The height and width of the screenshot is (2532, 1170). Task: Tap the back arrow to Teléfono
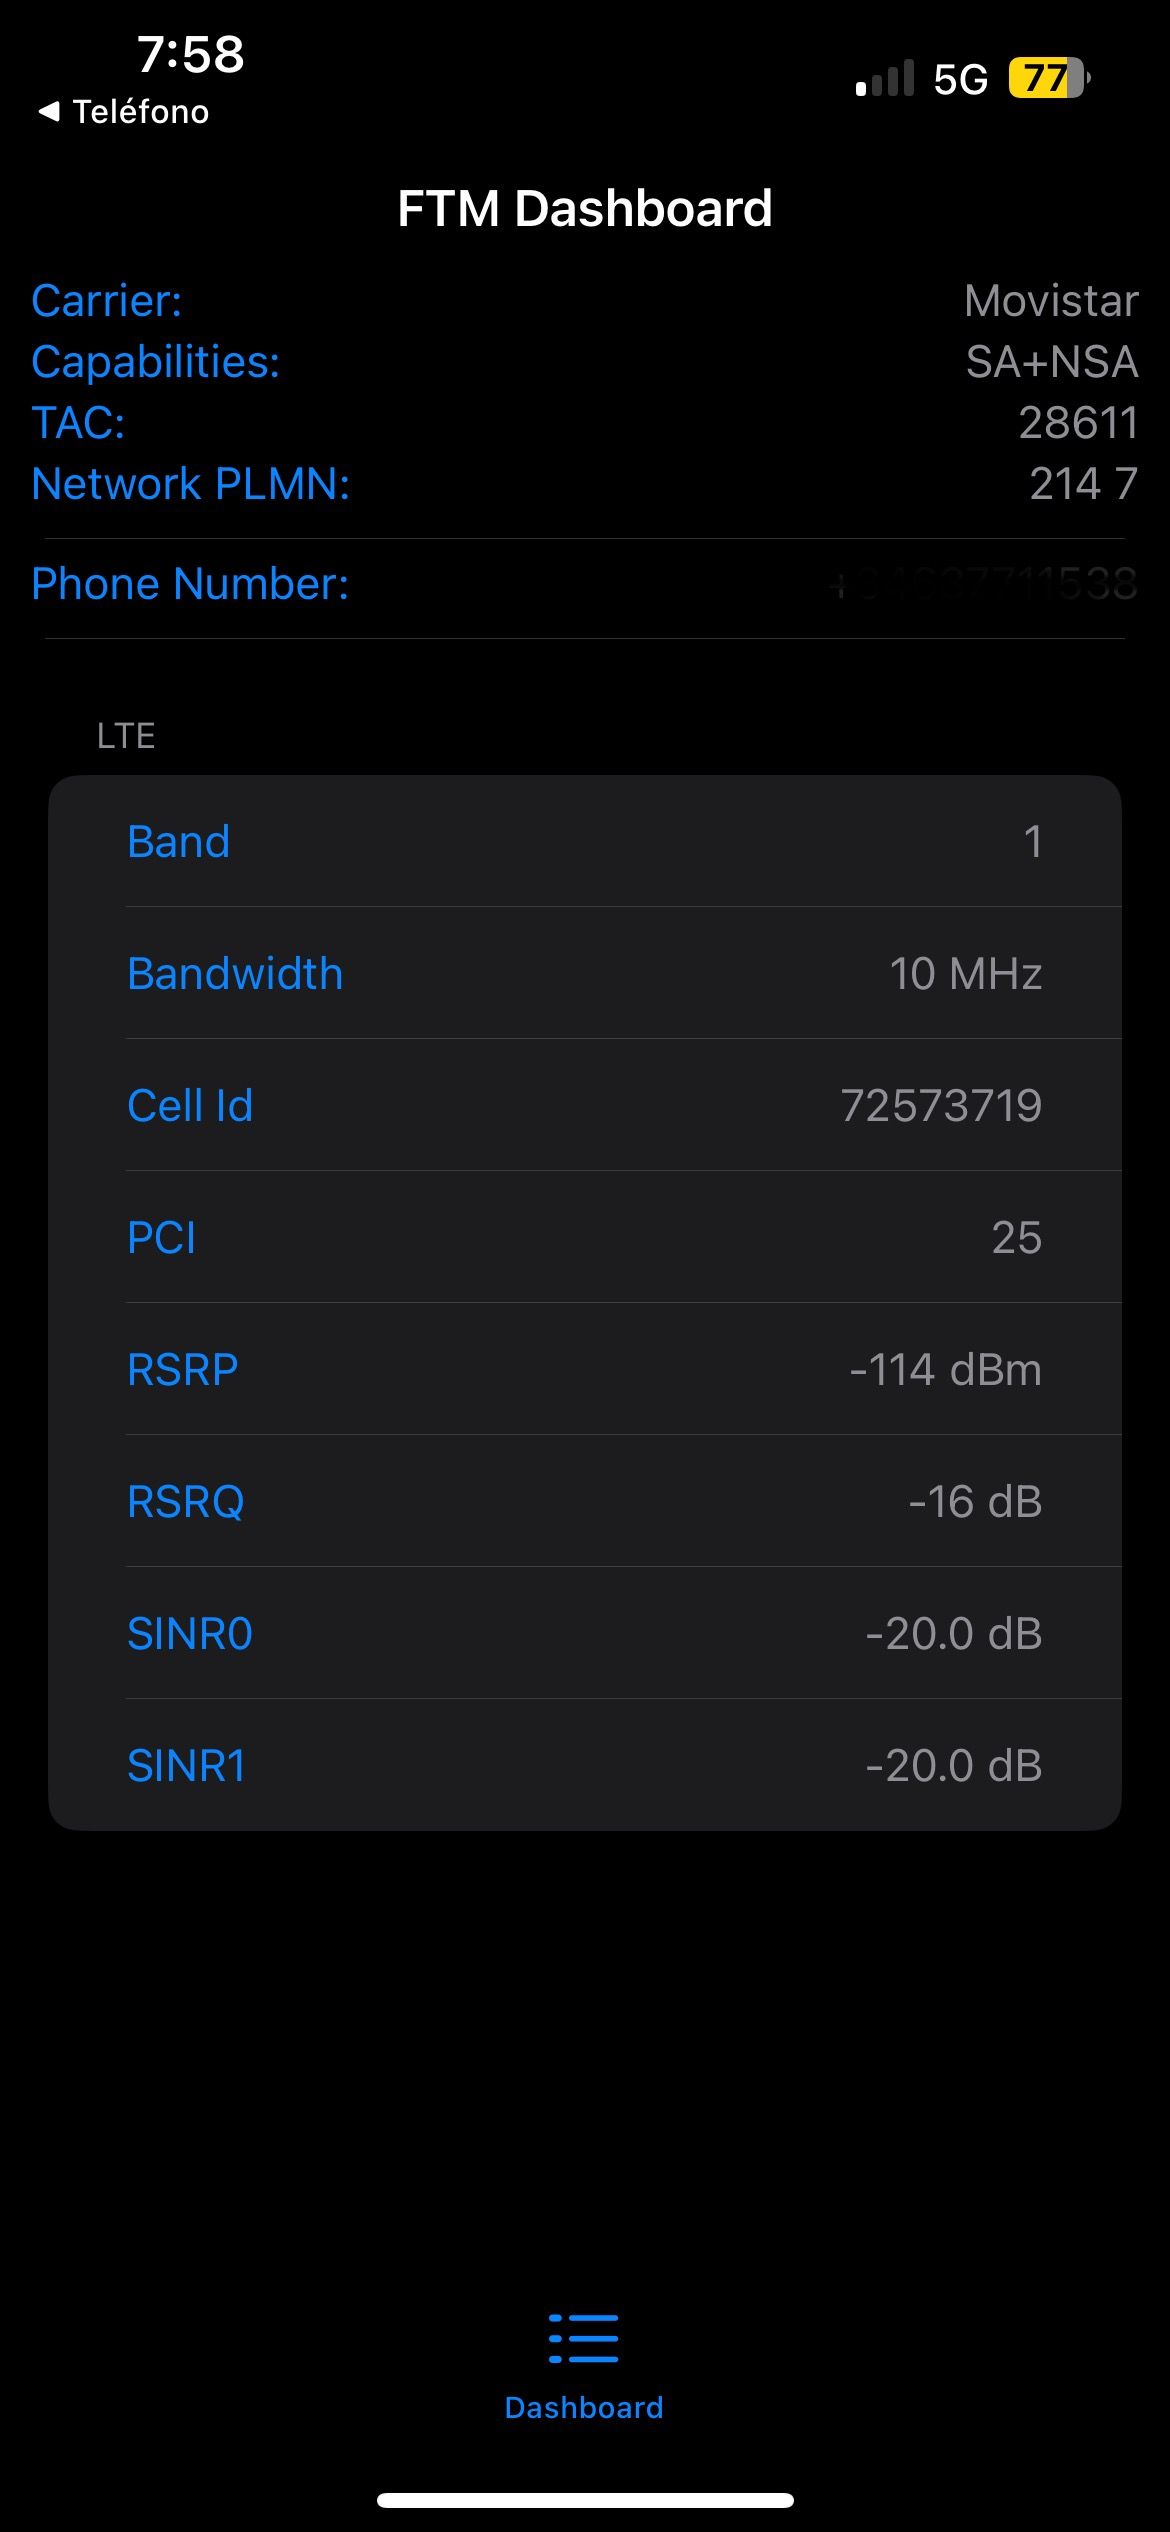48,112
